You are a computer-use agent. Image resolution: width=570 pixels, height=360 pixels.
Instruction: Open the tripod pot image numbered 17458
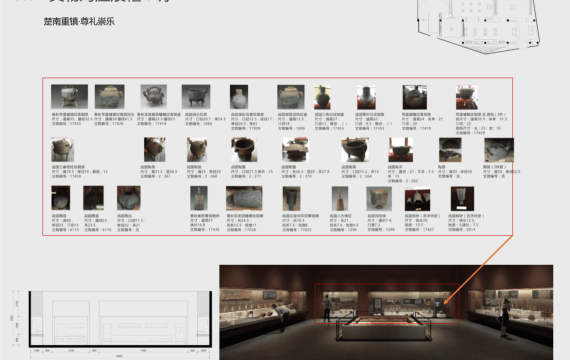(x=63, y=149)
